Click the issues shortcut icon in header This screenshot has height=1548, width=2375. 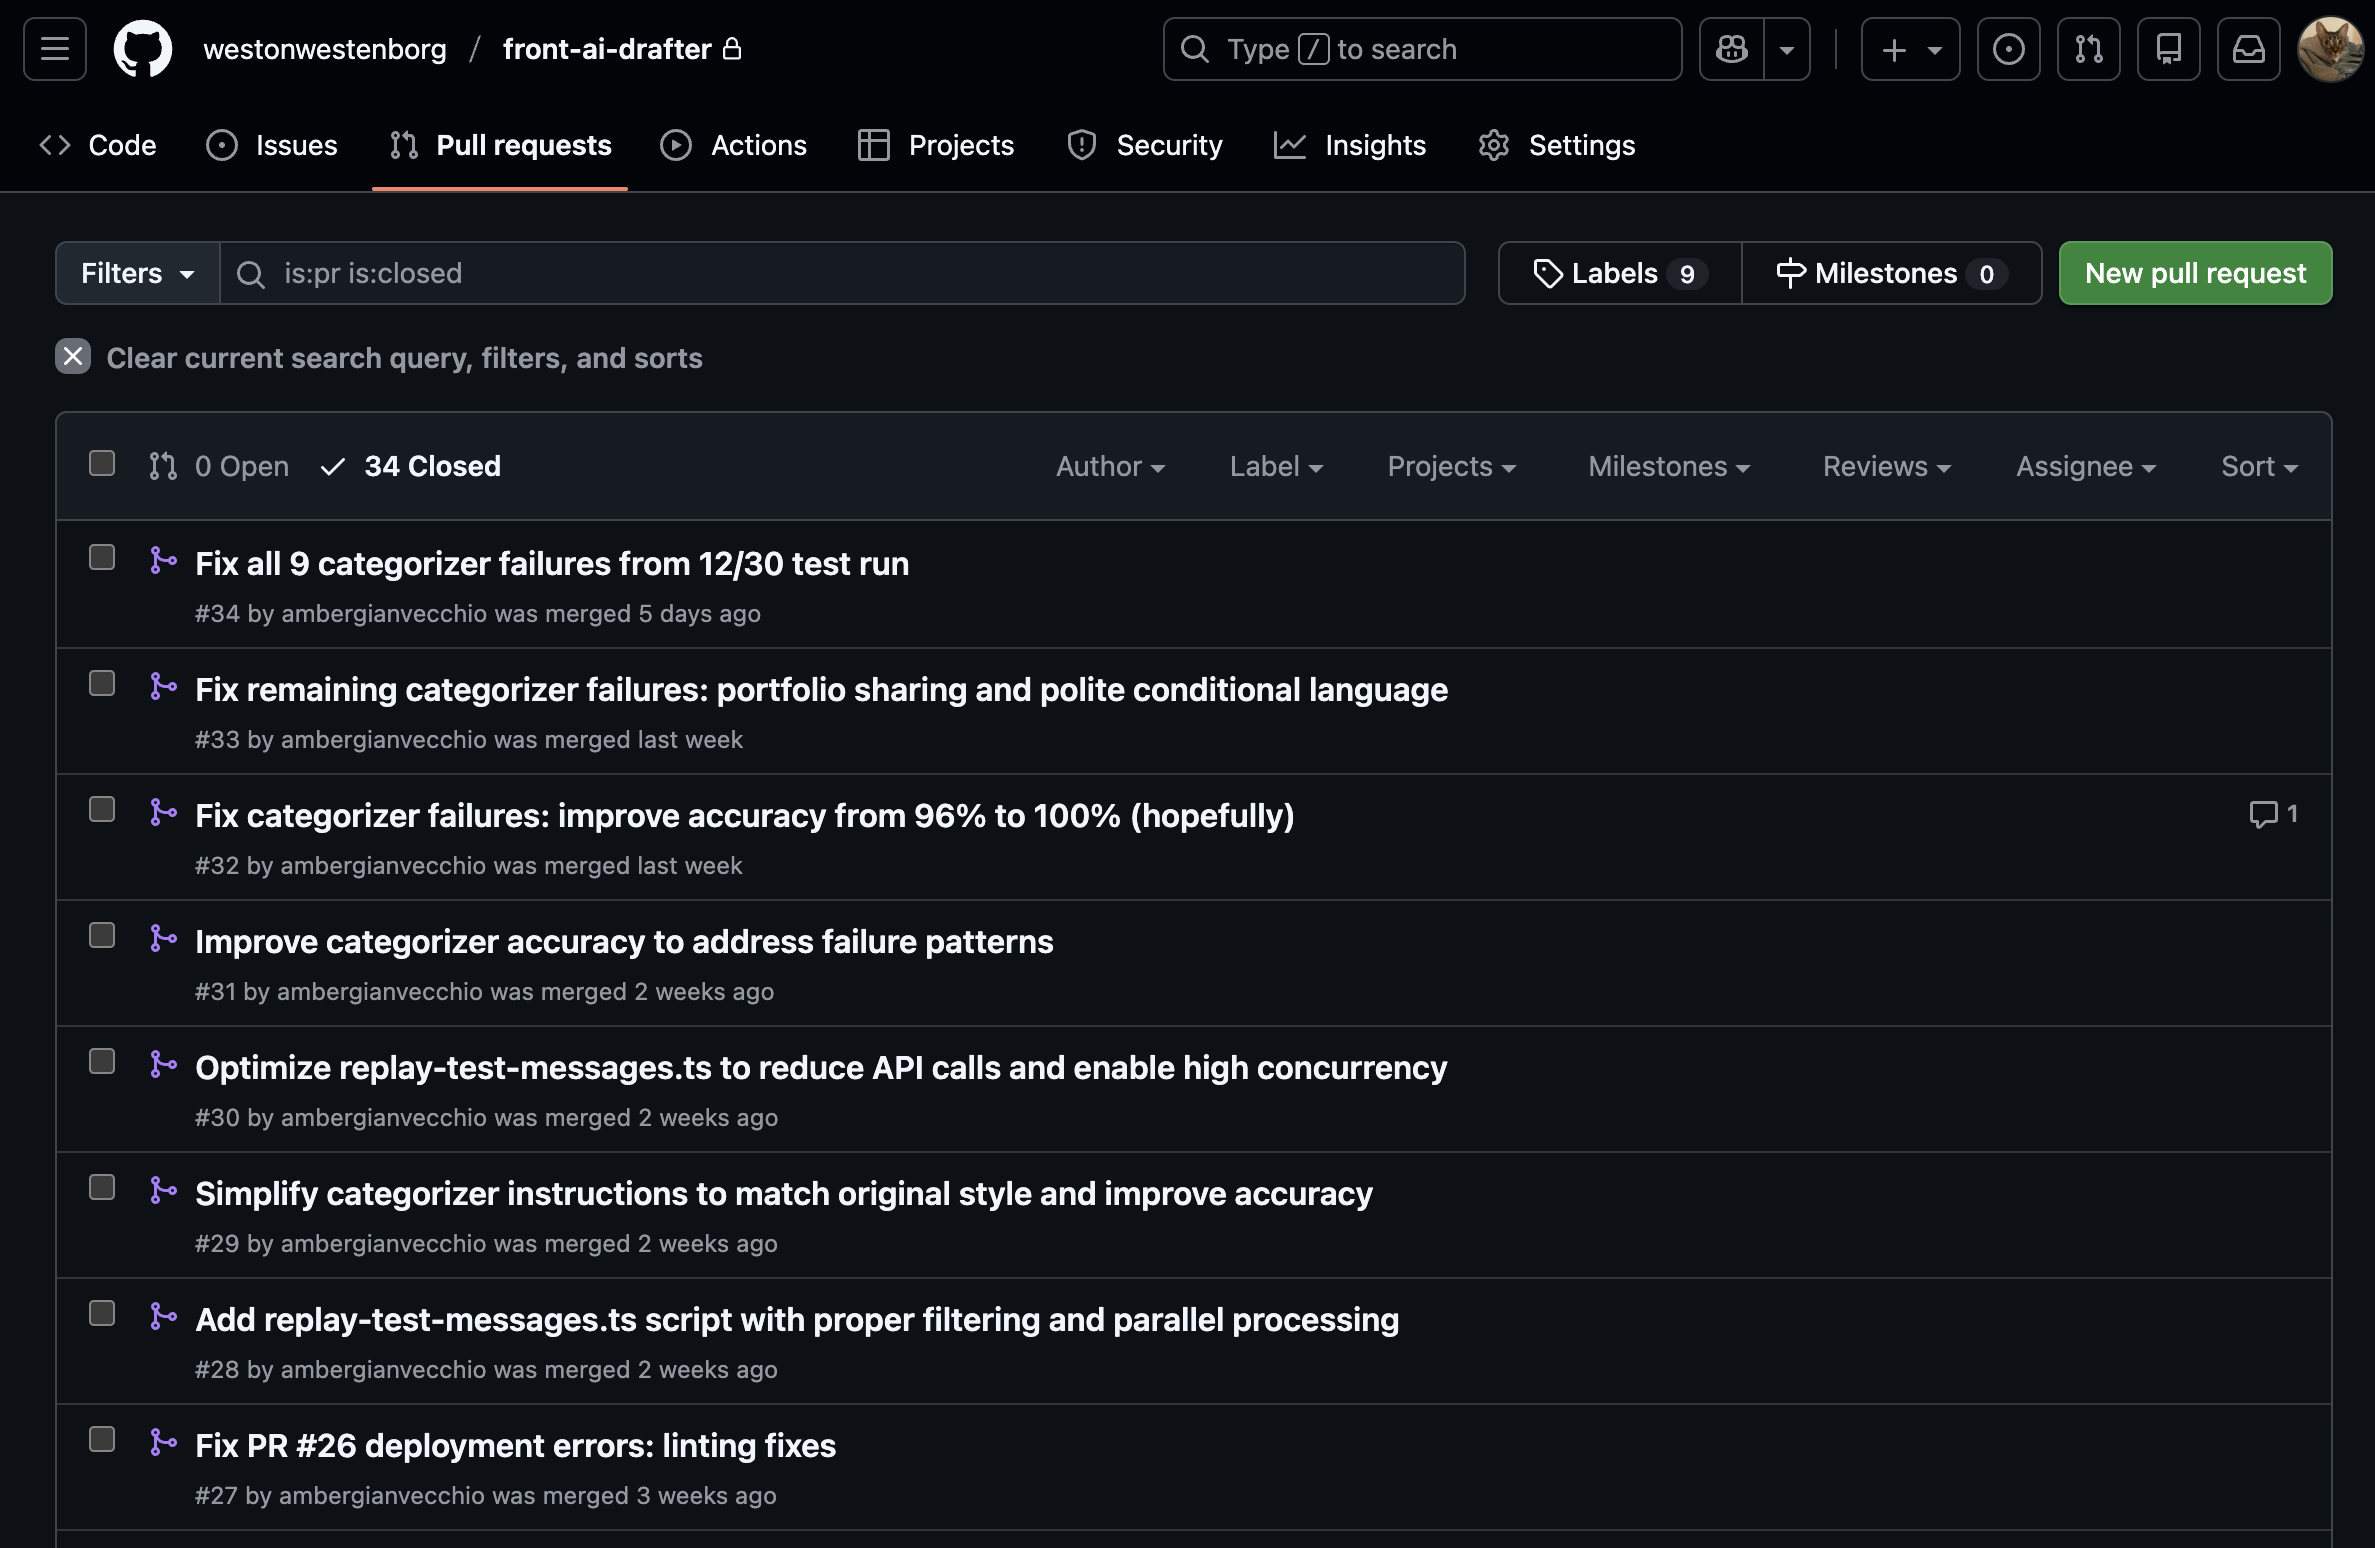click(2008, 49)
